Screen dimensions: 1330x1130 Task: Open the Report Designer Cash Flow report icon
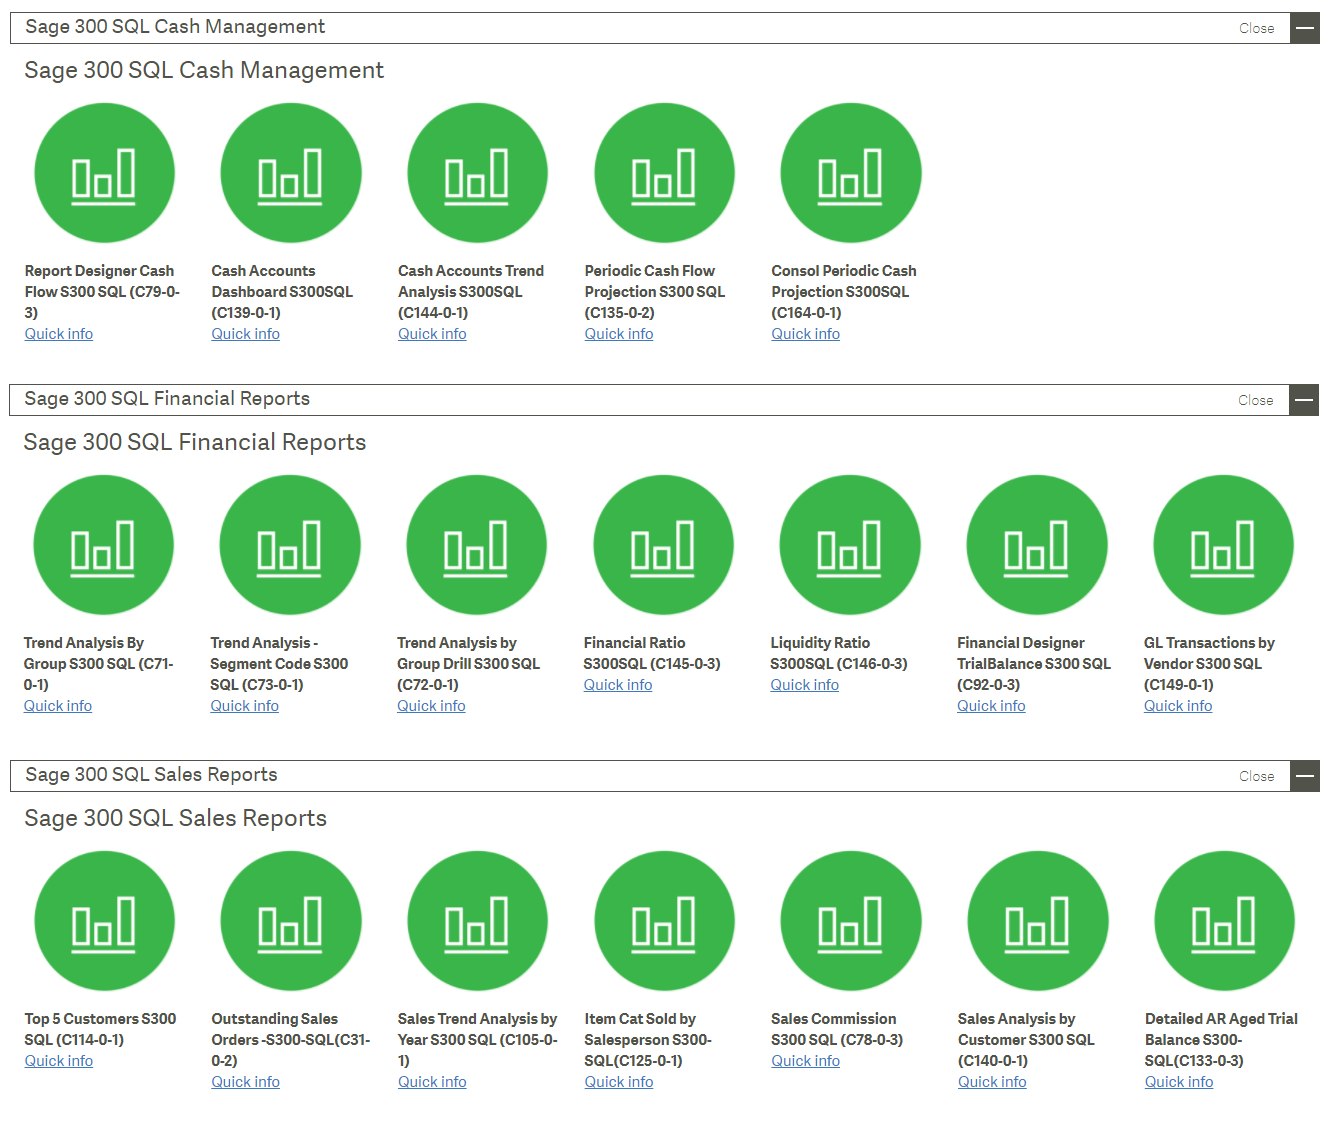click(105, 173)
